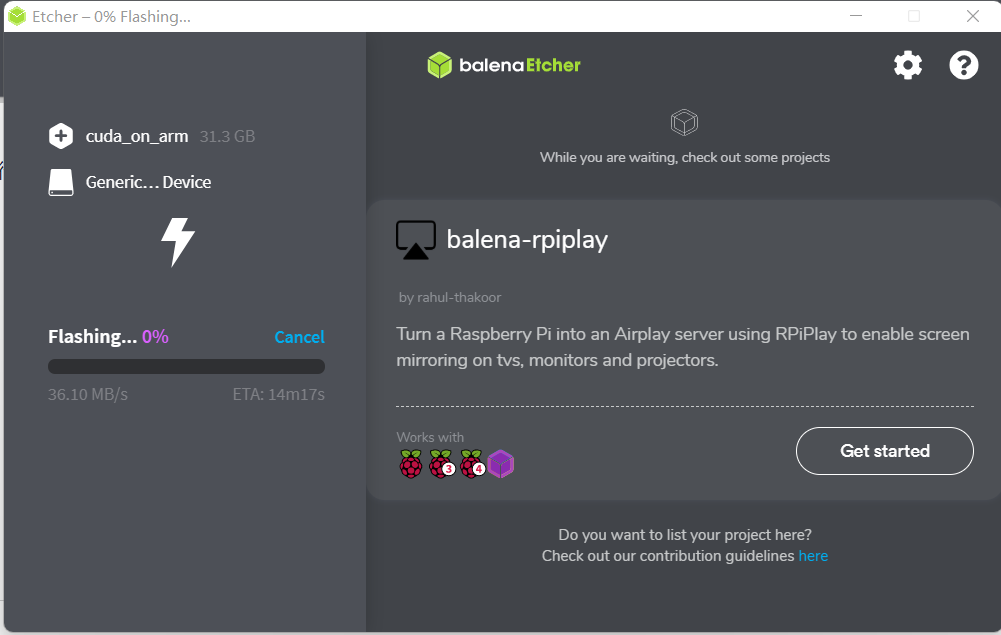
Task: Click the 36.10 MB/s speed readout
Action: tap(87, 394)
